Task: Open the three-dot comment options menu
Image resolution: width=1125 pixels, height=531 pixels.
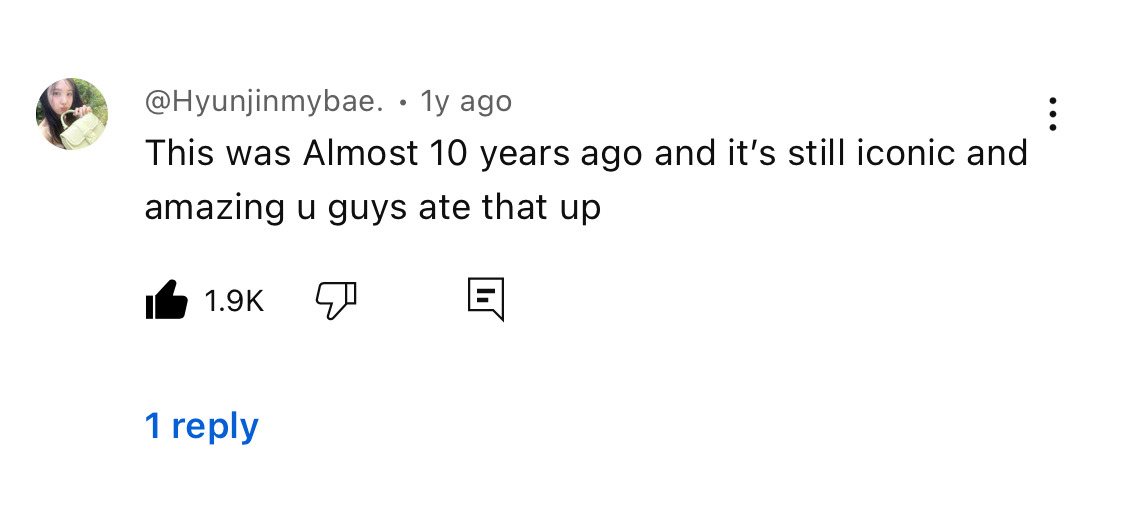Action: (x=1052, y=115)
